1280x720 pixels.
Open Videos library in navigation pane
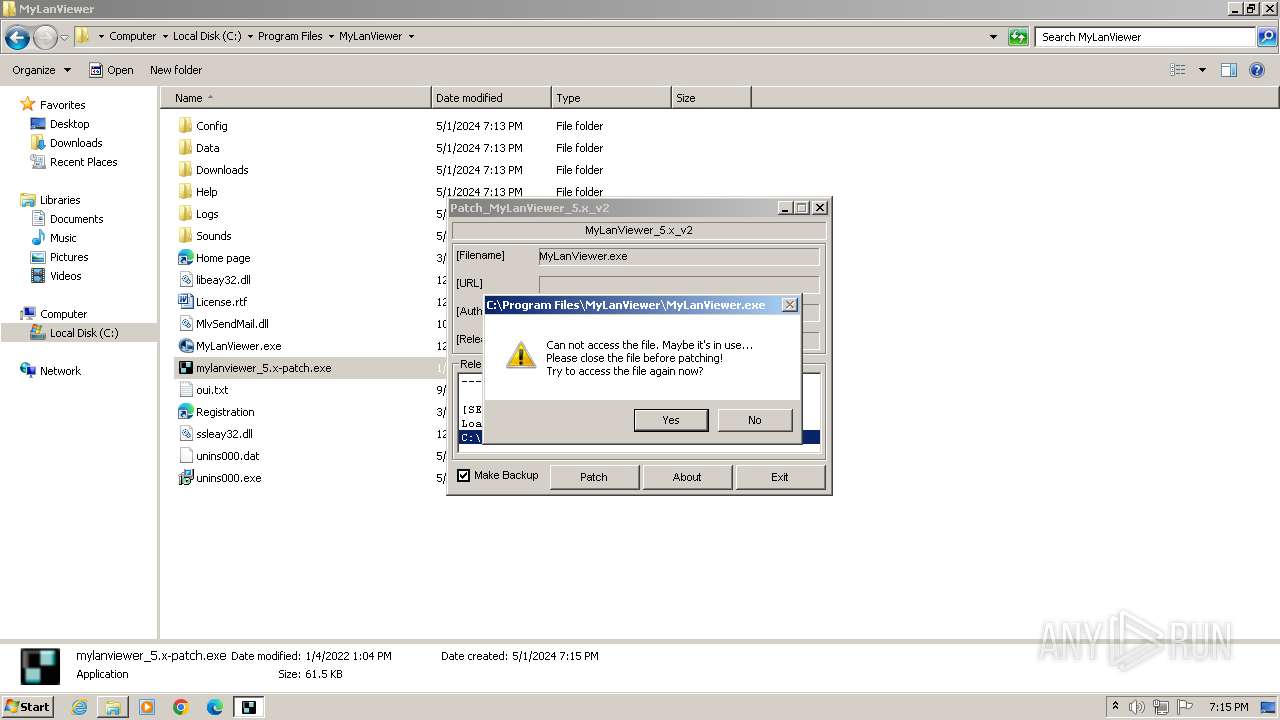tap(65, 276)
